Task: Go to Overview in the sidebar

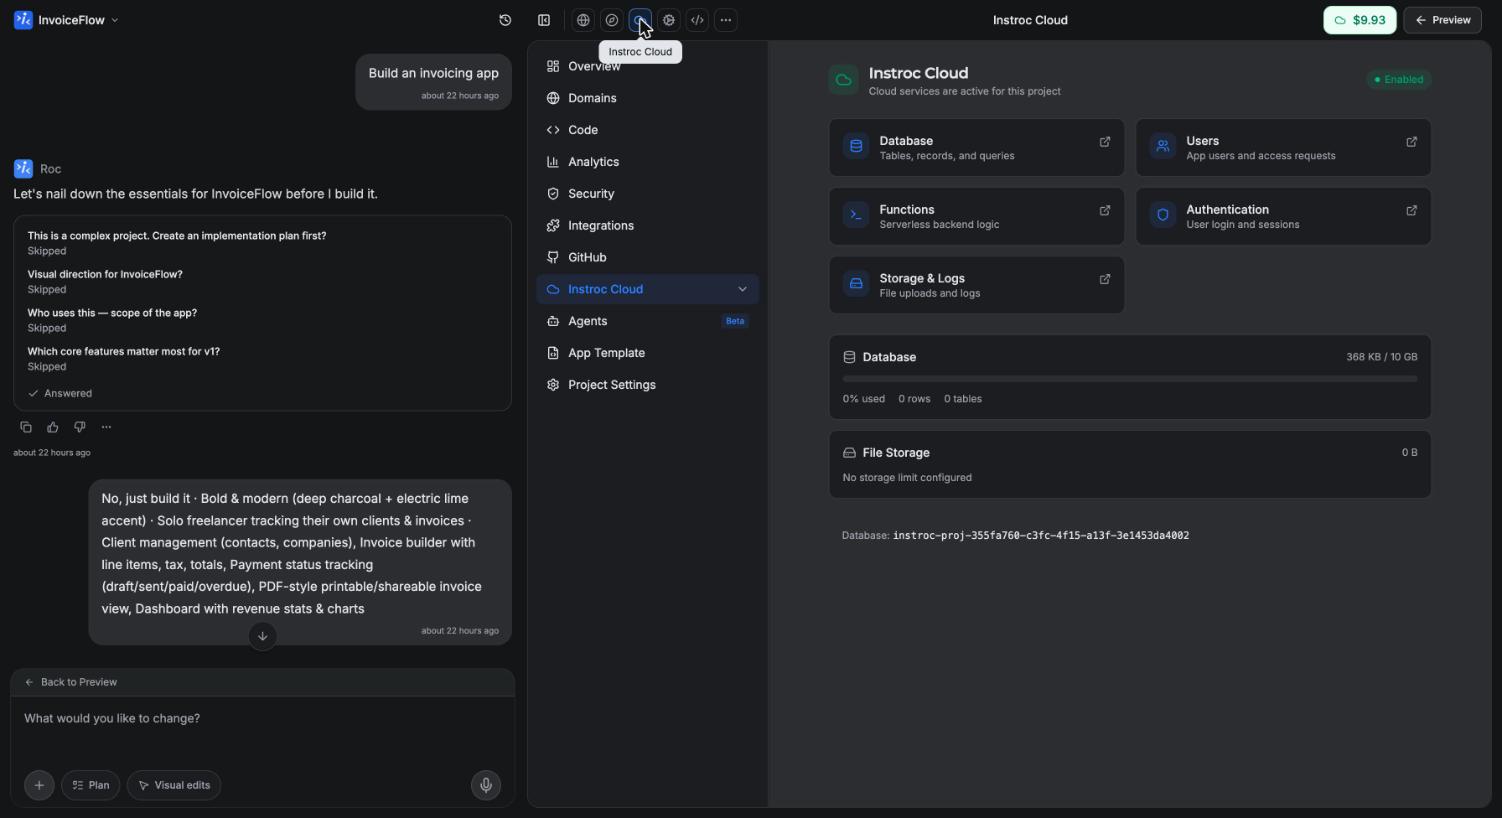Action: click(648, 66)
